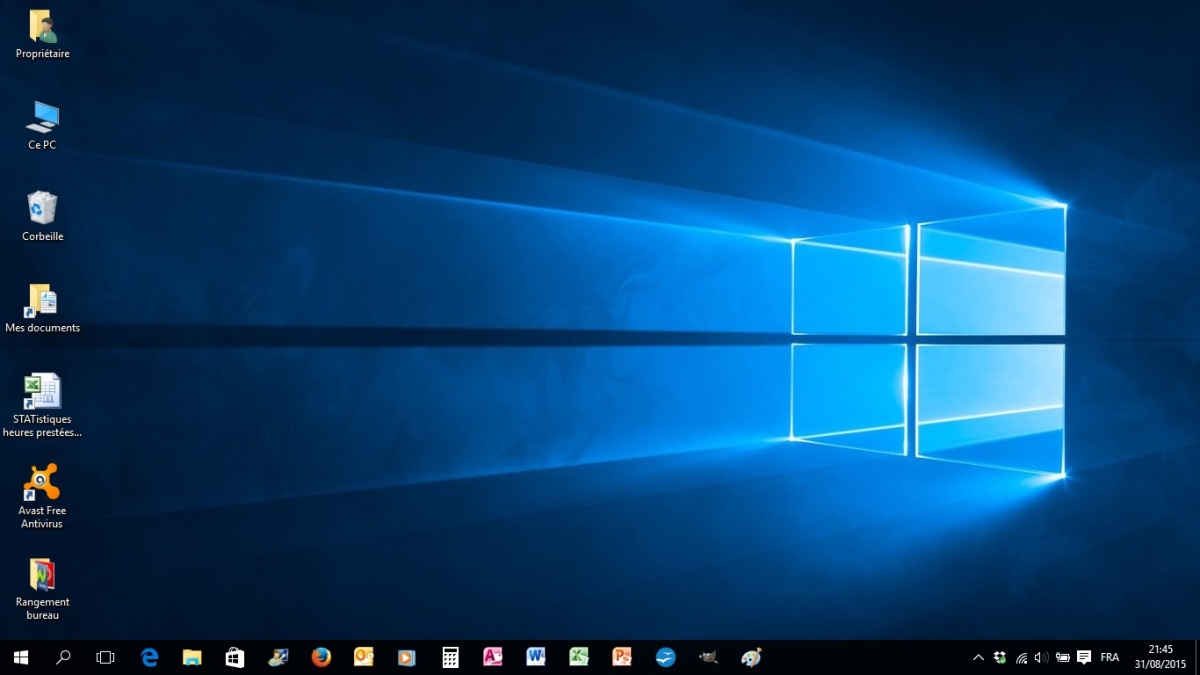Launch Microsoft Excel from the taskbar
This screenshot has width=1200, height=675.
tap(579, 657)
